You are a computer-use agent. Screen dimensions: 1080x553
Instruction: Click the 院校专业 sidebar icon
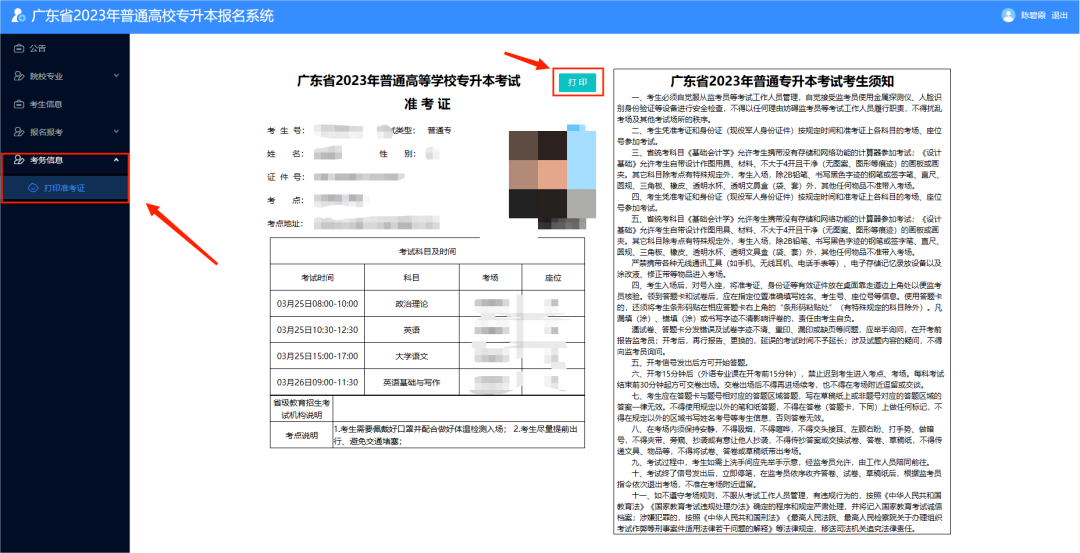click(18, 76)
